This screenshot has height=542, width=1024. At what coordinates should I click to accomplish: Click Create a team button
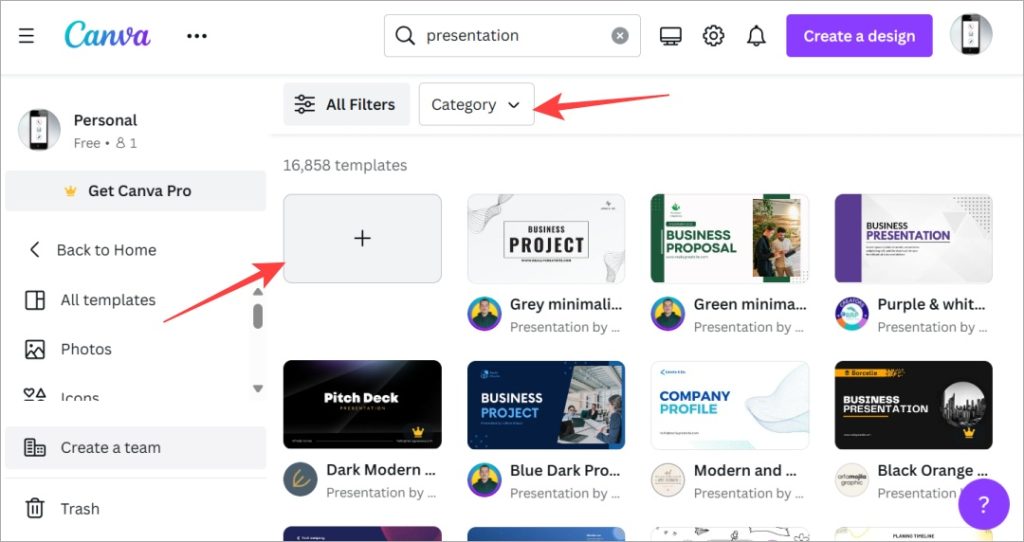pos(135,447)
